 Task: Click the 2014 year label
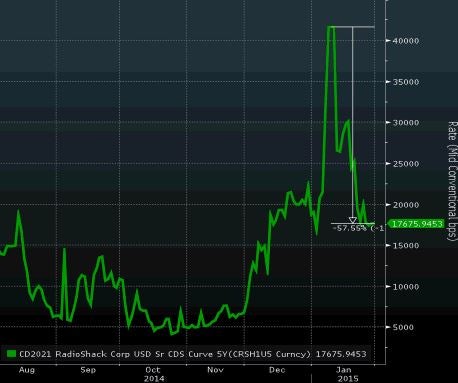(x=154, y=379)
